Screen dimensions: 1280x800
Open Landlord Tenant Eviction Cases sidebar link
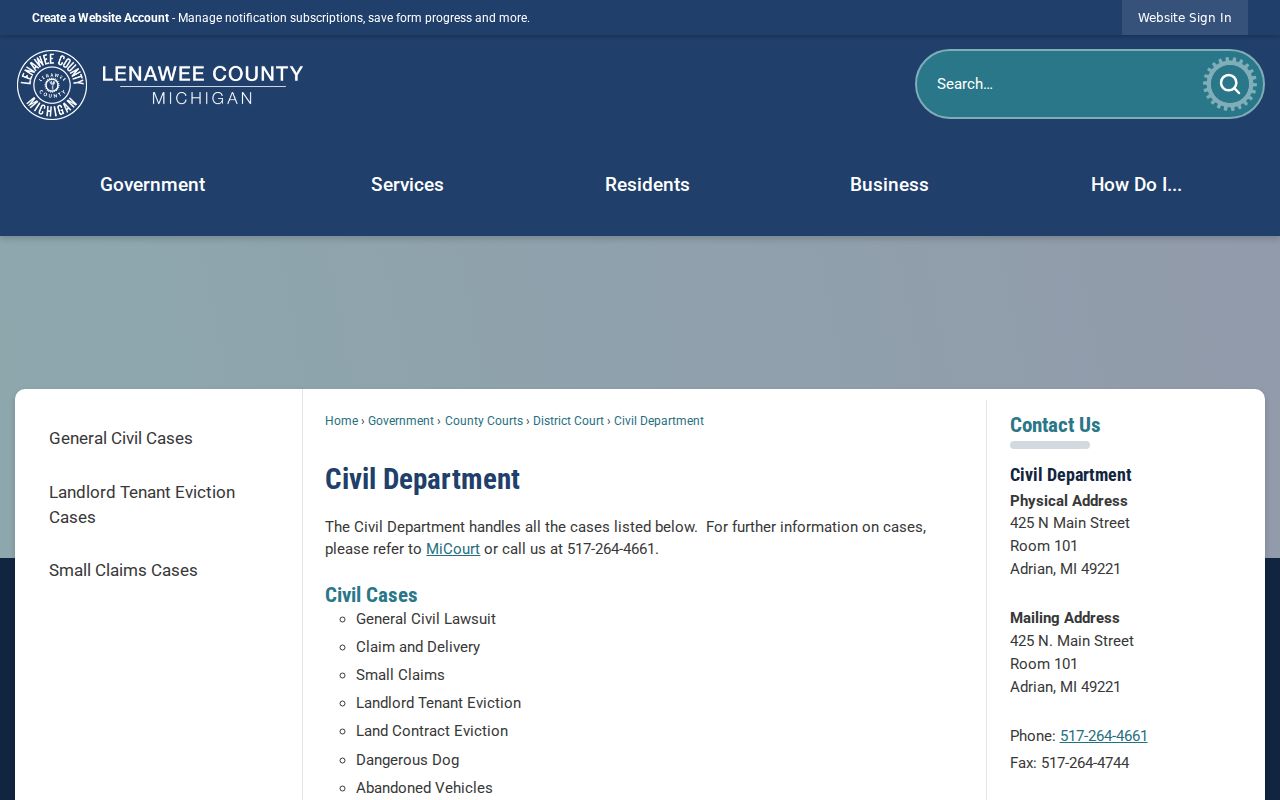point(142,504)
